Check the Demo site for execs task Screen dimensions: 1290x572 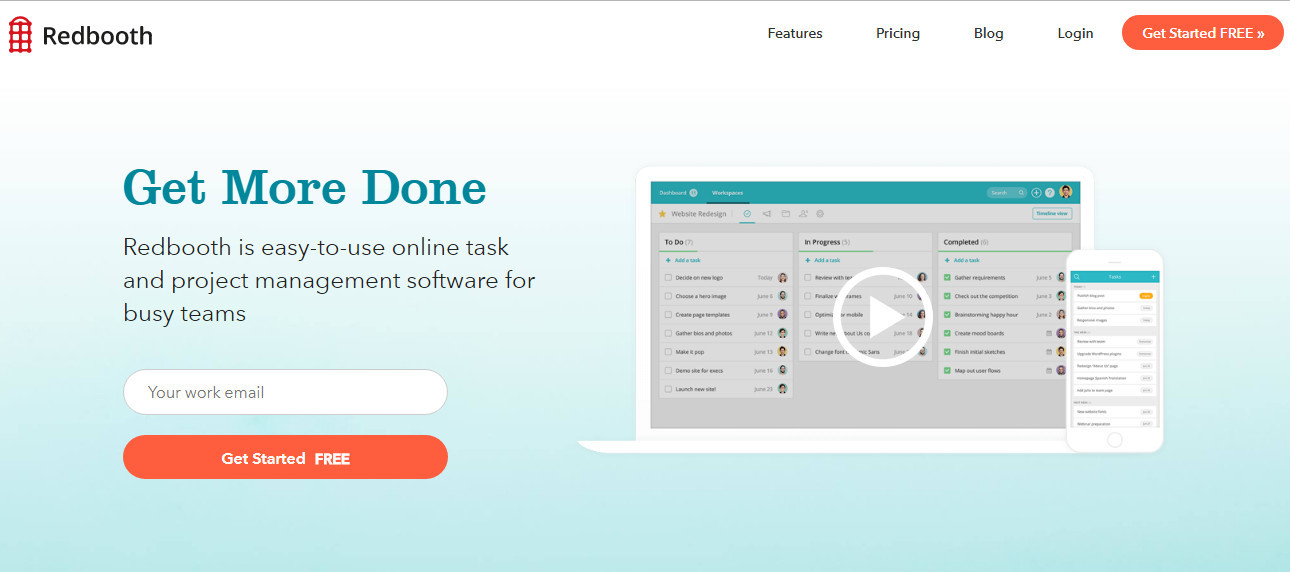point(668,370)
